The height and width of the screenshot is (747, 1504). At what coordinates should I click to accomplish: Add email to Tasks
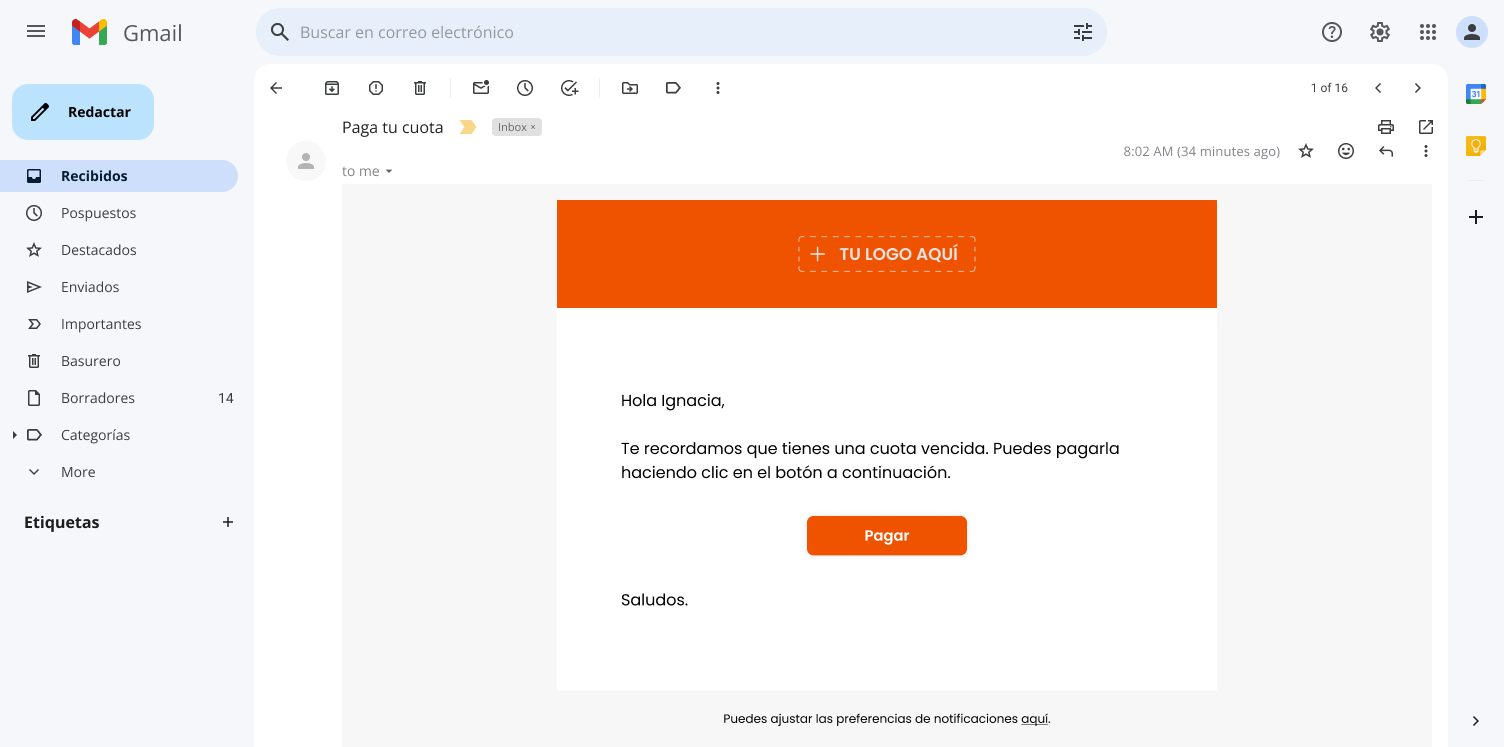569,88
